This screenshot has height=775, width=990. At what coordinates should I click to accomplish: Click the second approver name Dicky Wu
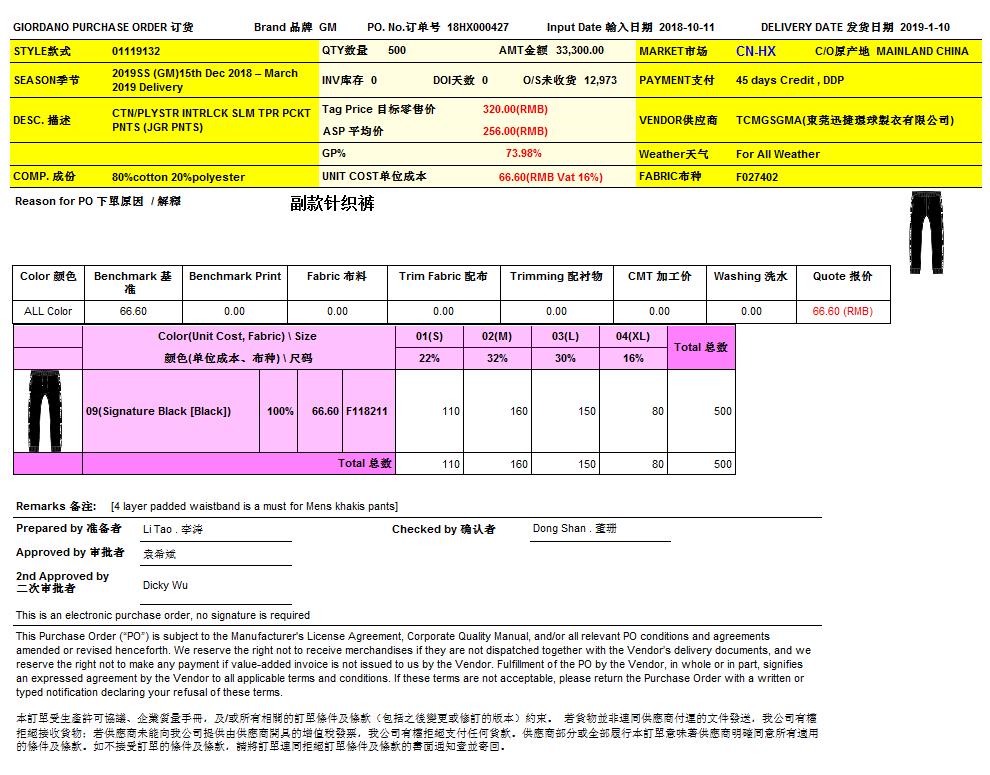click(165, 585)
